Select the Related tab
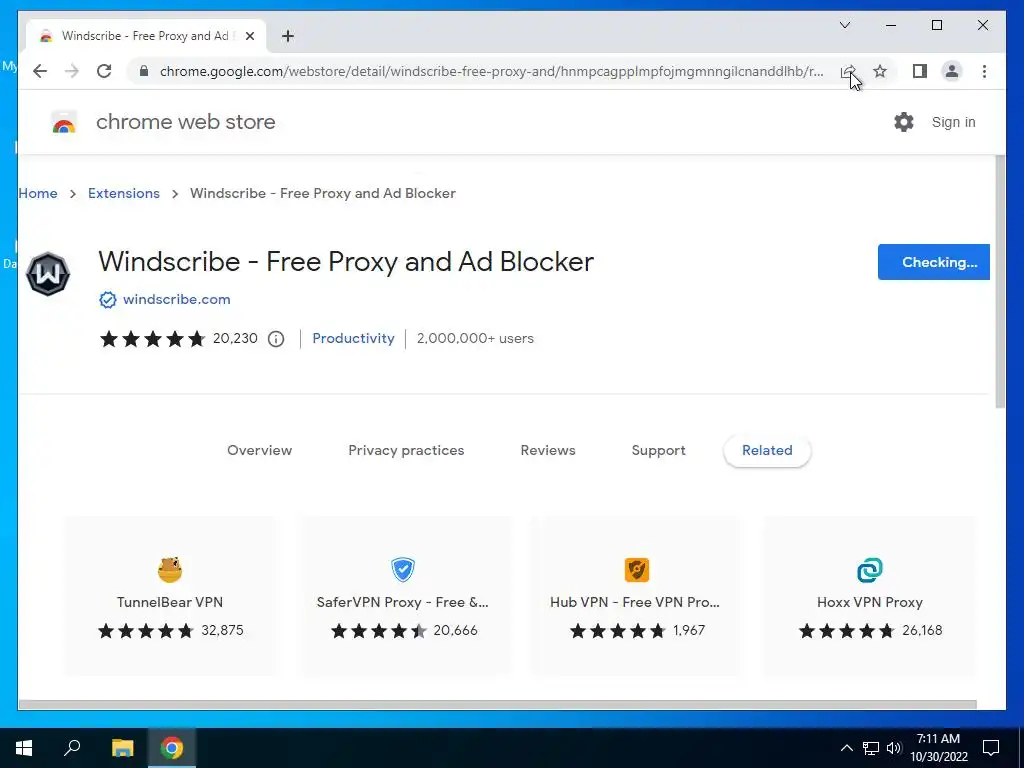 pyautogui.click(x=767, y=451)
